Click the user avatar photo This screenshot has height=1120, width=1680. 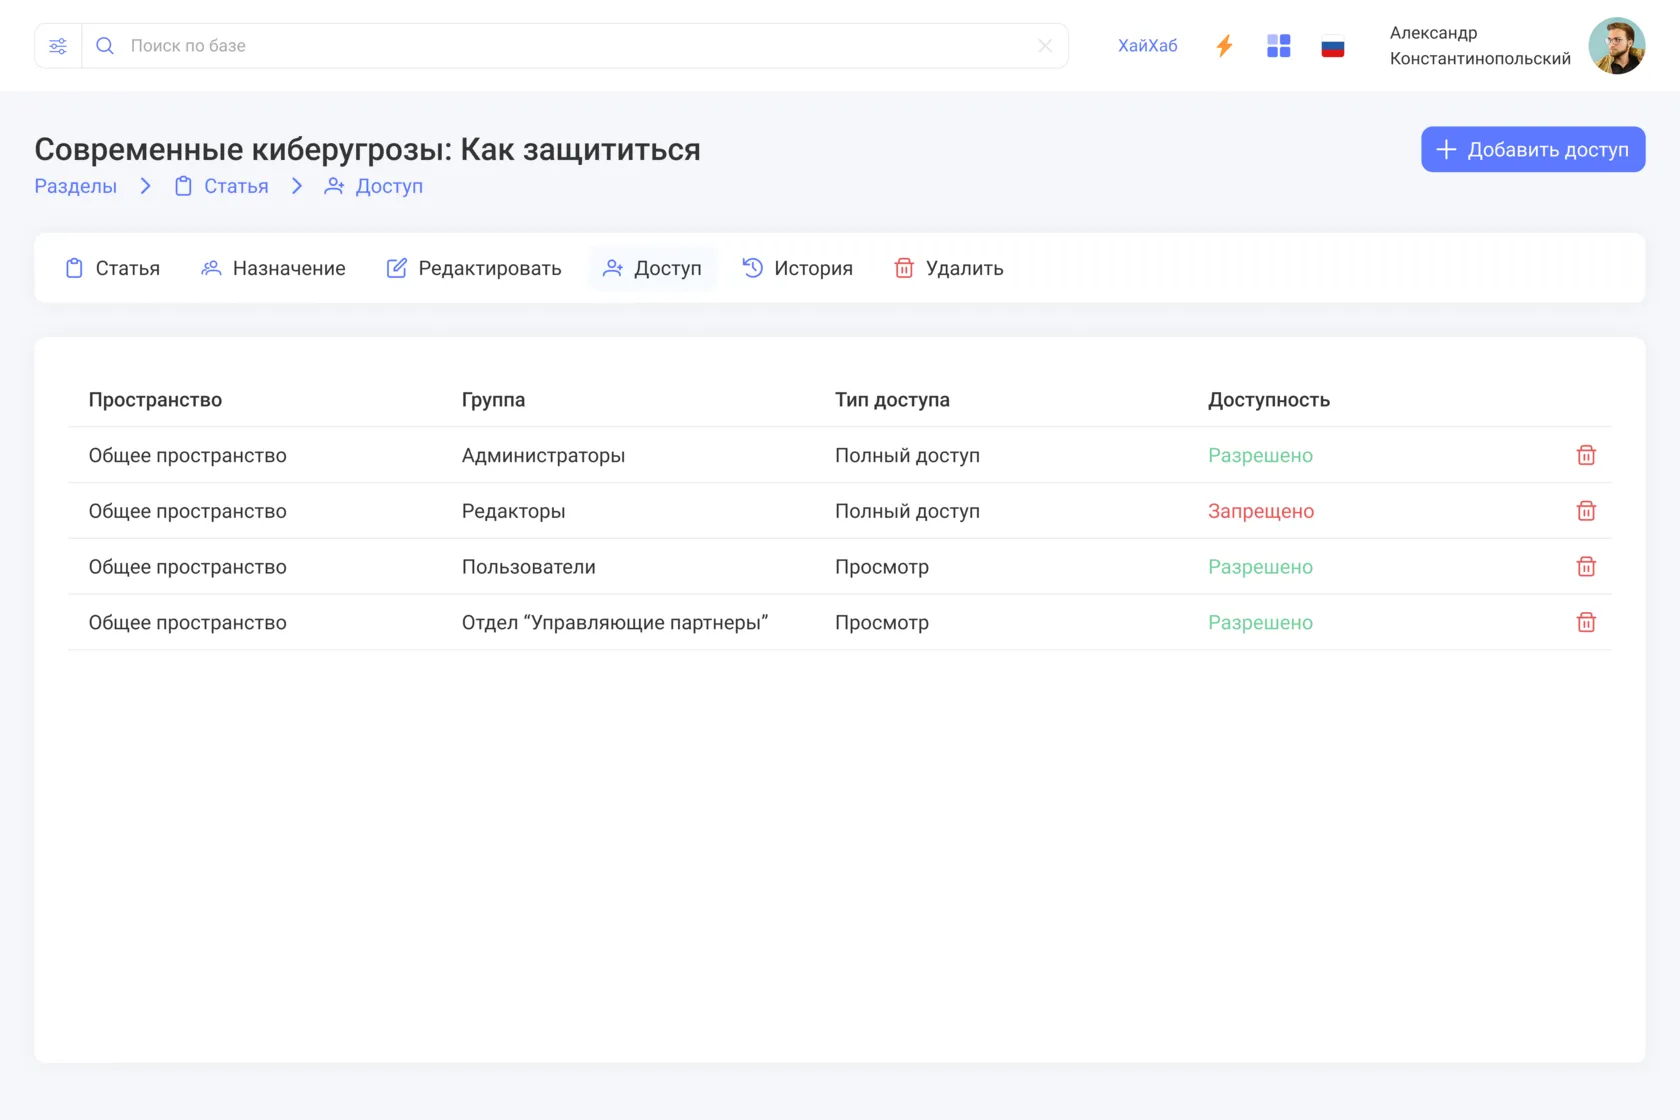tap(1616, 46)
